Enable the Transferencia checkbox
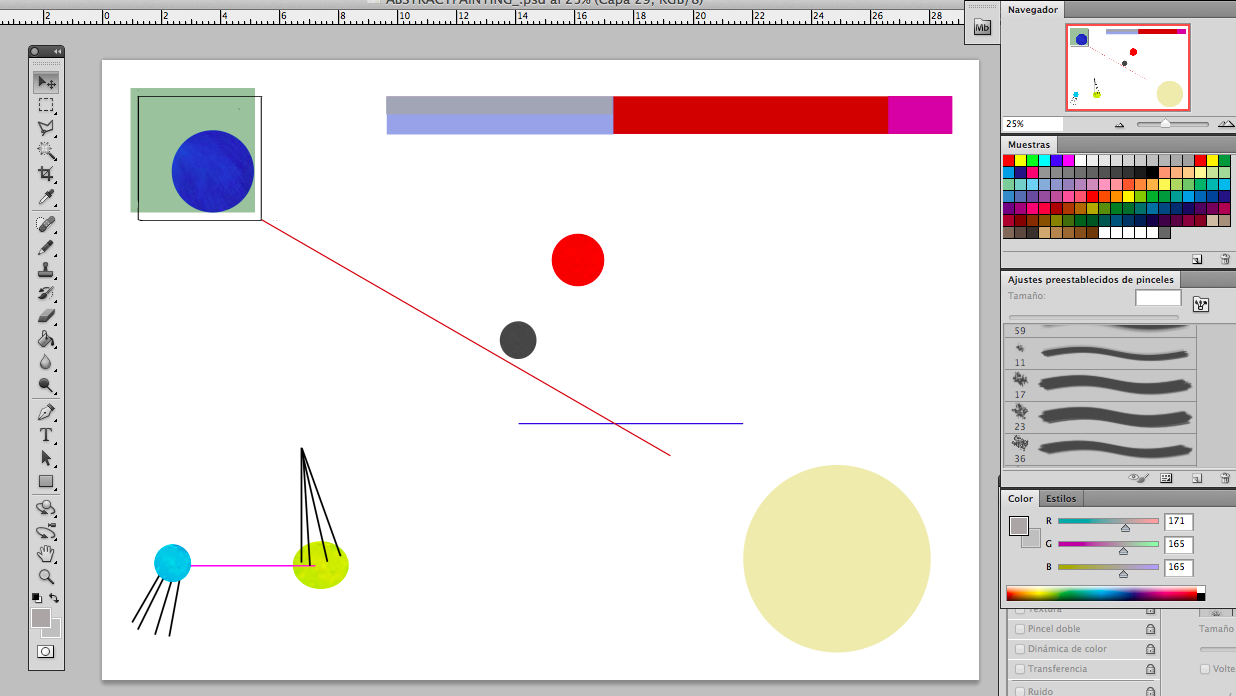This screenshot has width=1236, height=696. 1020,669
